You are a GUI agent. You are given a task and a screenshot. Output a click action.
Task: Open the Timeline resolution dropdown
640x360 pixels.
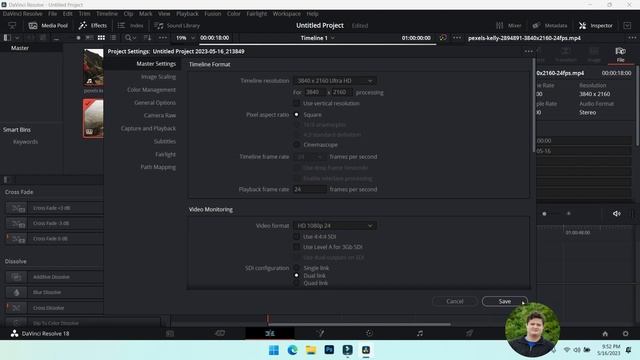[334, 81]
